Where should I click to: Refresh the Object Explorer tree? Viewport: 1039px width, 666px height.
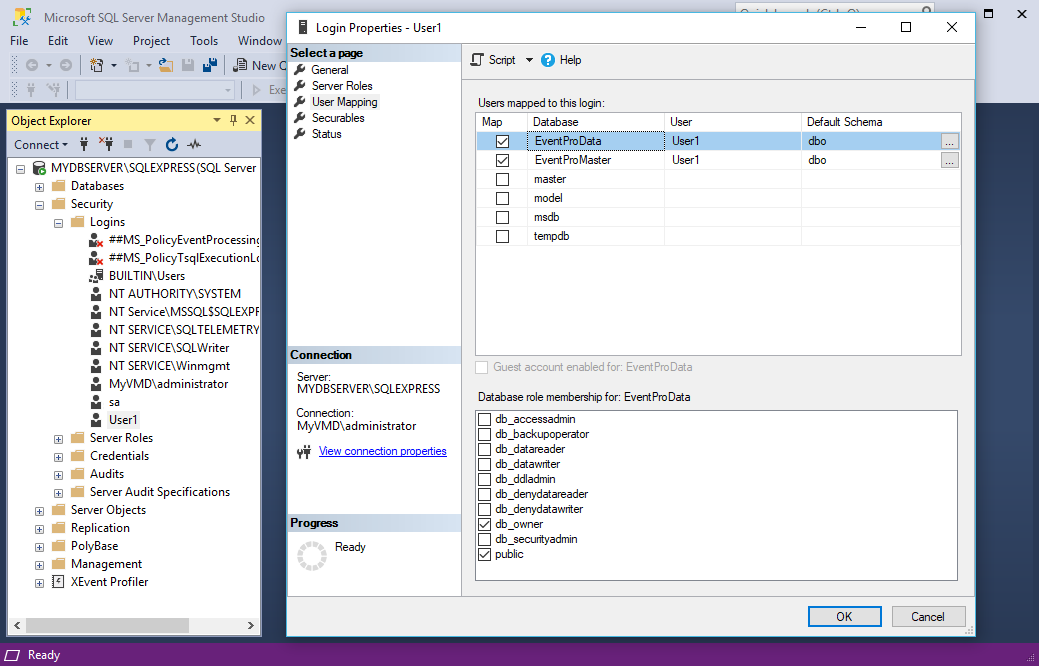point(172,144)
